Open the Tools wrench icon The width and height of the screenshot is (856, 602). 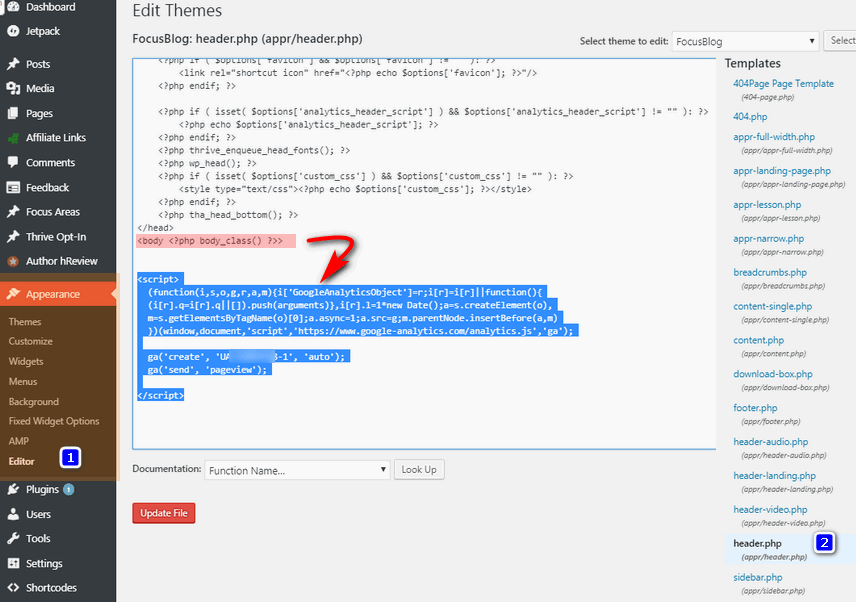point(14,538)
